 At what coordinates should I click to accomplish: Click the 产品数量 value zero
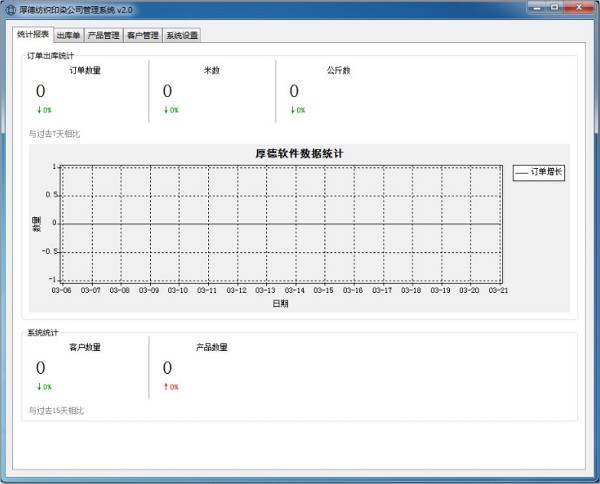pos(167,367)
